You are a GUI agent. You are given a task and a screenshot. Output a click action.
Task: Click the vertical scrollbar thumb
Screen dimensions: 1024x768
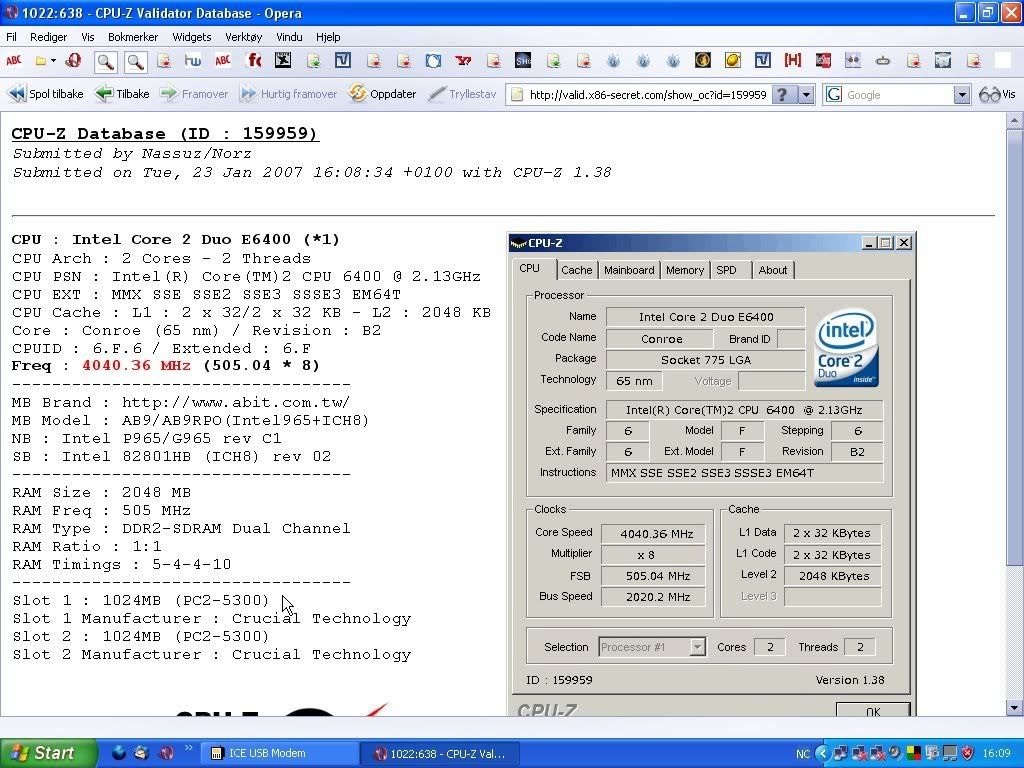[x=1014, y=347]
